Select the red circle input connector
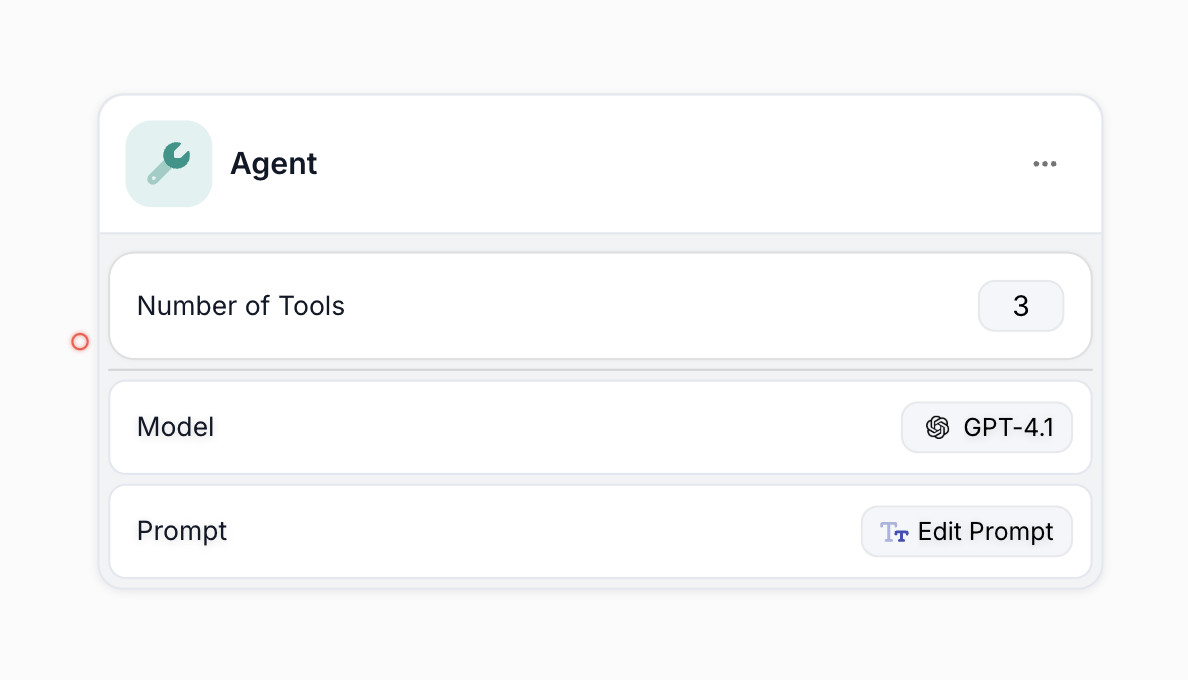The height and width of the screenshot is (680, 1188). (80, 342)
